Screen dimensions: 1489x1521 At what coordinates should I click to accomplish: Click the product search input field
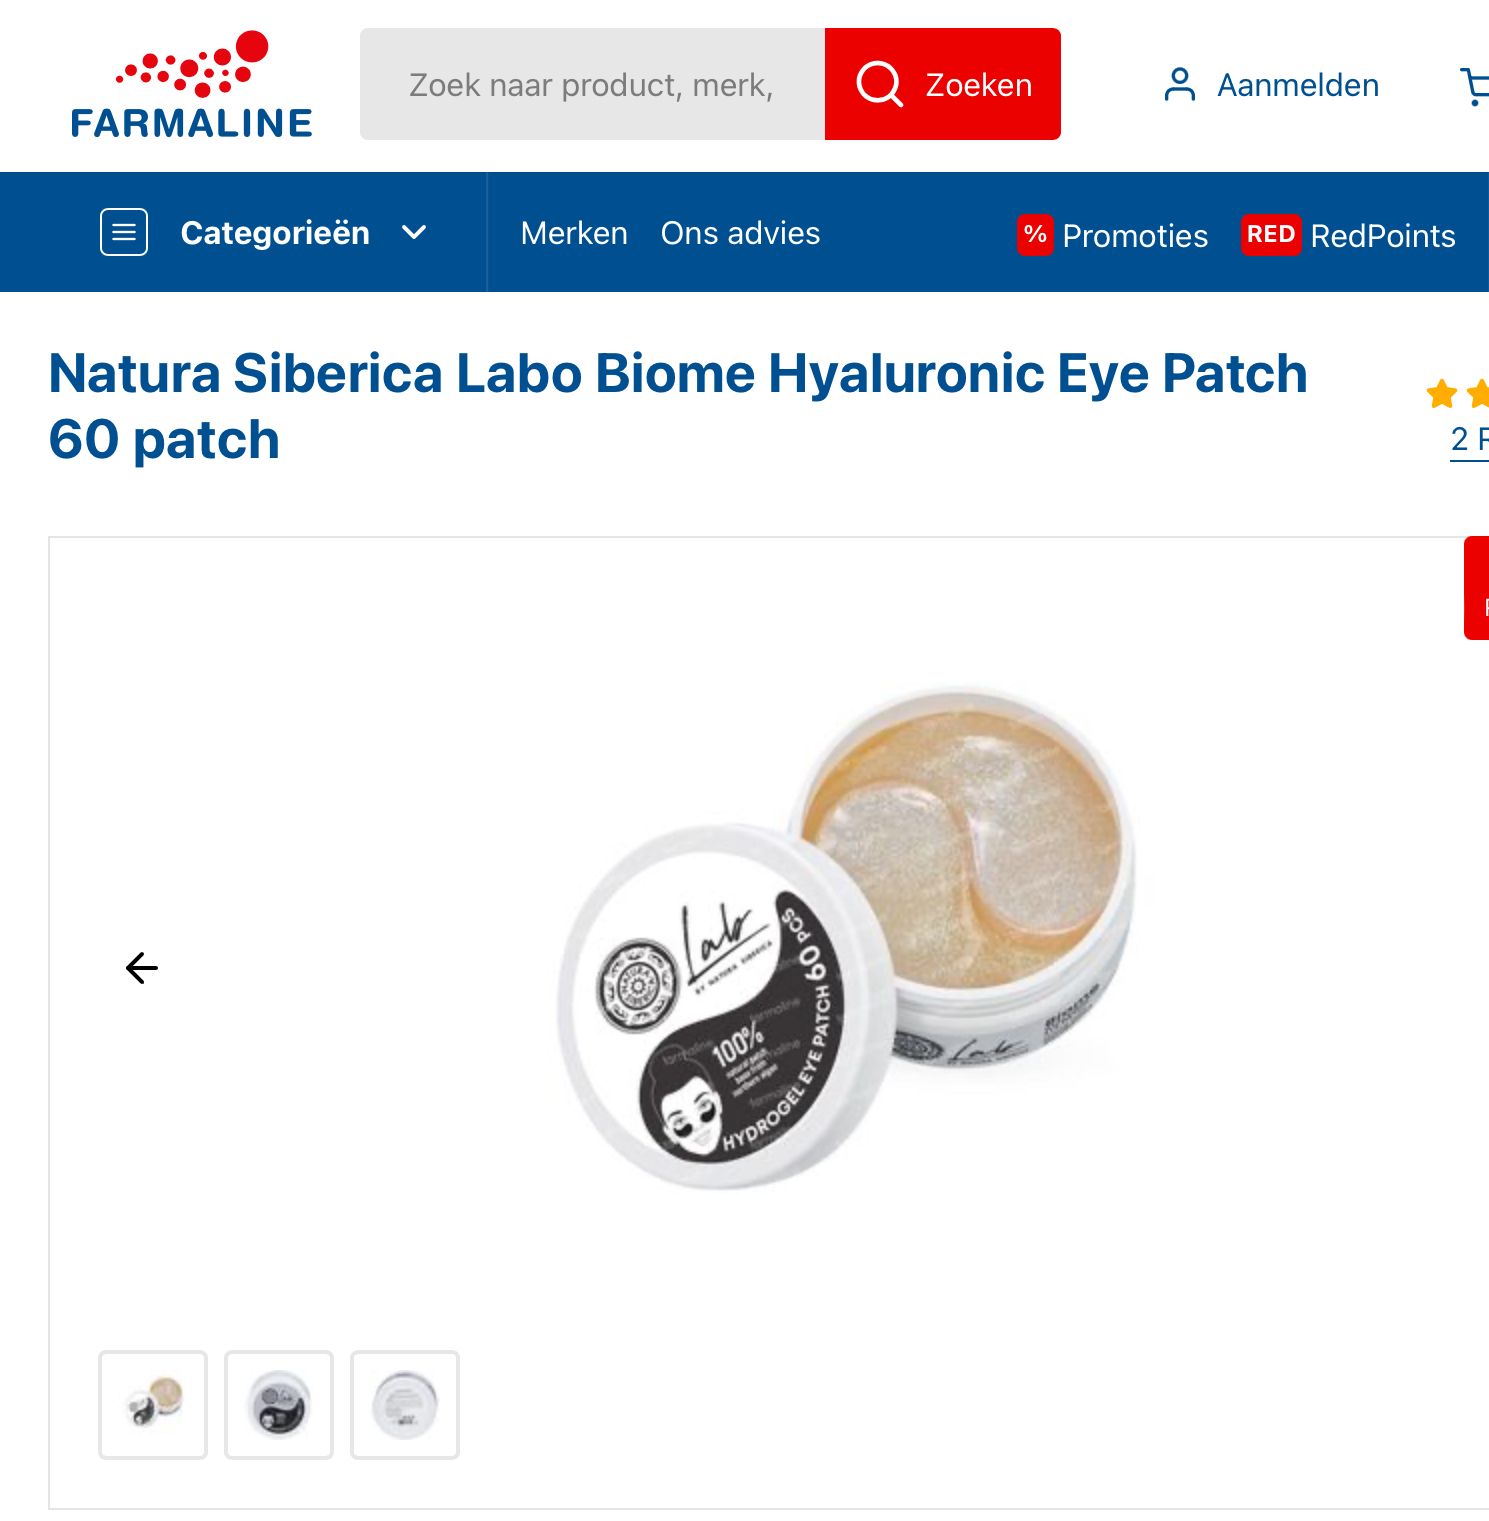(592, 84)
